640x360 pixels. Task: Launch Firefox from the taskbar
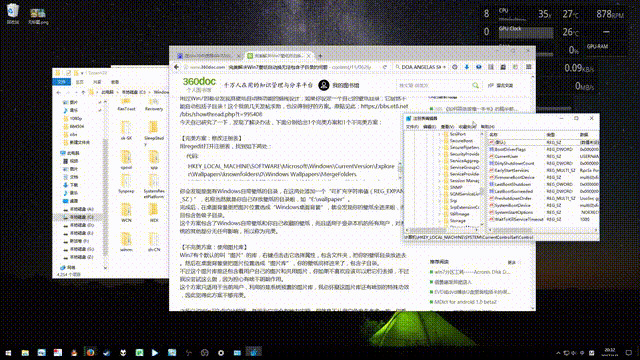click(x=90, y=353)
